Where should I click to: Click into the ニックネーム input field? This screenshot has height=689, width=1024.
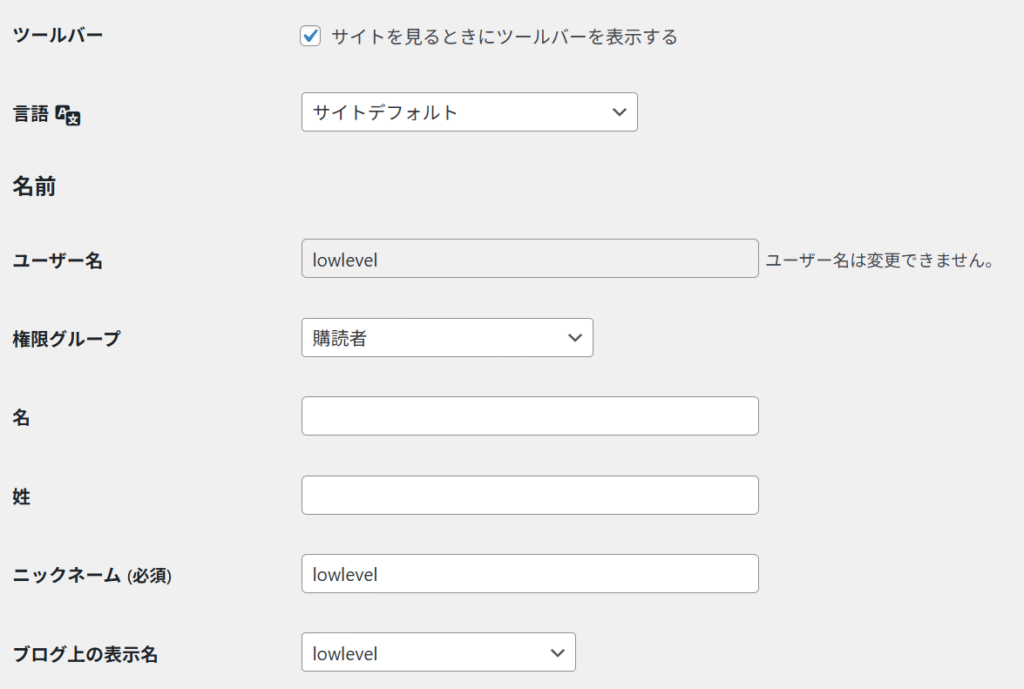click(529, 574)
